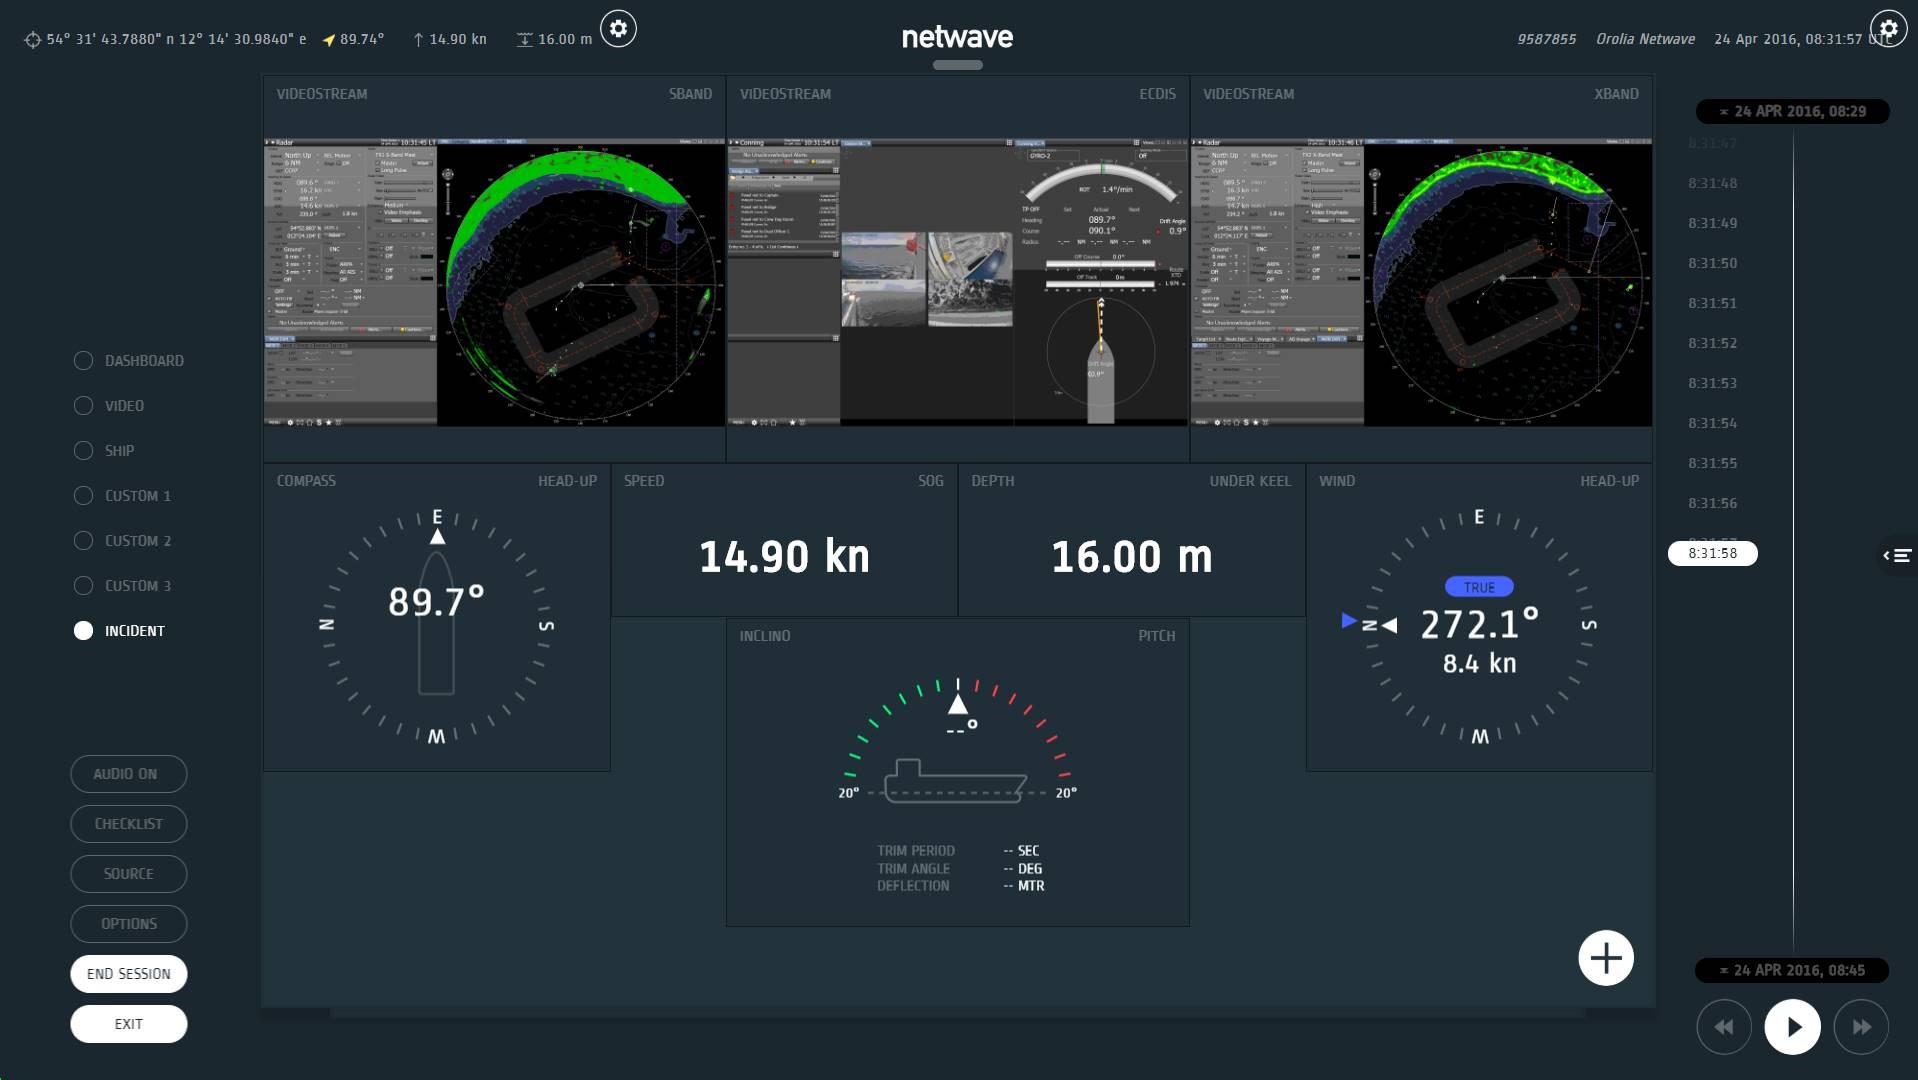Select the Ship view

pyautogui.click(x=104, y=451)
